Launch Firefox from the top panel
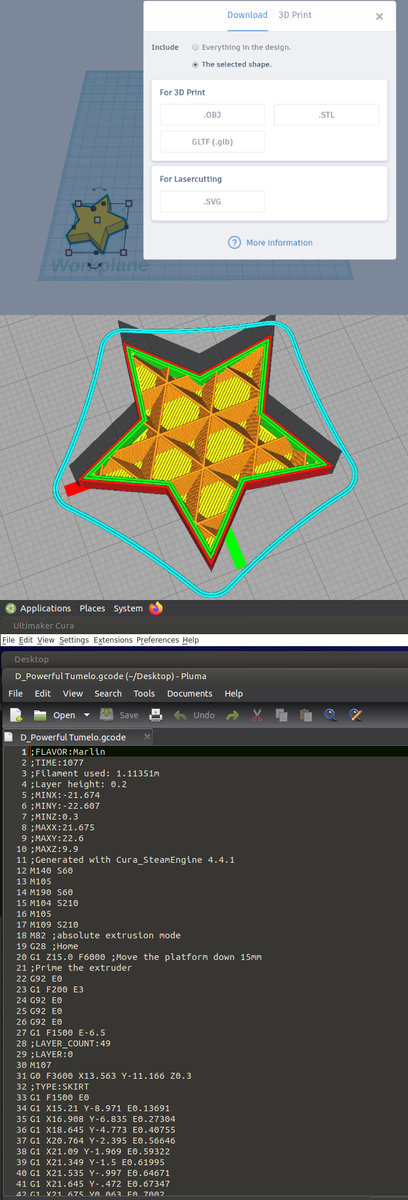Screen dimensions: 408x1200 157,608
